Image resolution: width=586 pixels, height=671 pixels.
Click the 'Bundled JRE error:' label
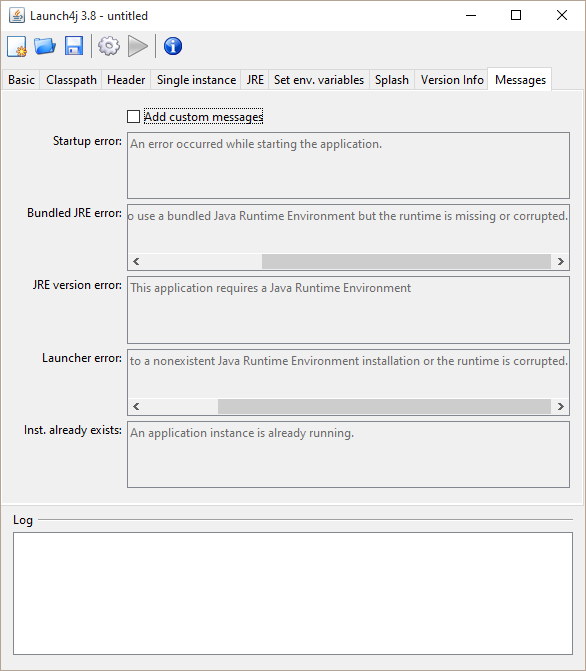74,213
